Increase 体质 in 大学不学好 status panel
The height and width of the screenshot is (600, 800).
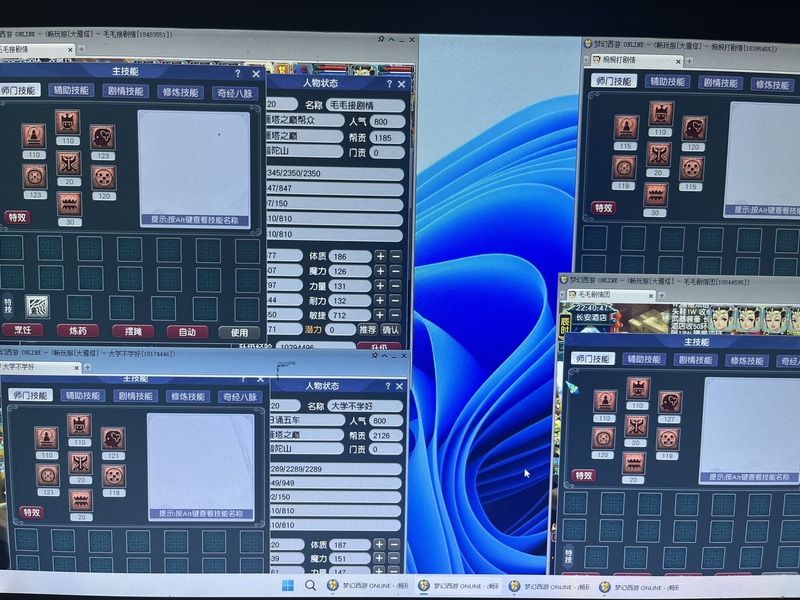coord(379,545)
